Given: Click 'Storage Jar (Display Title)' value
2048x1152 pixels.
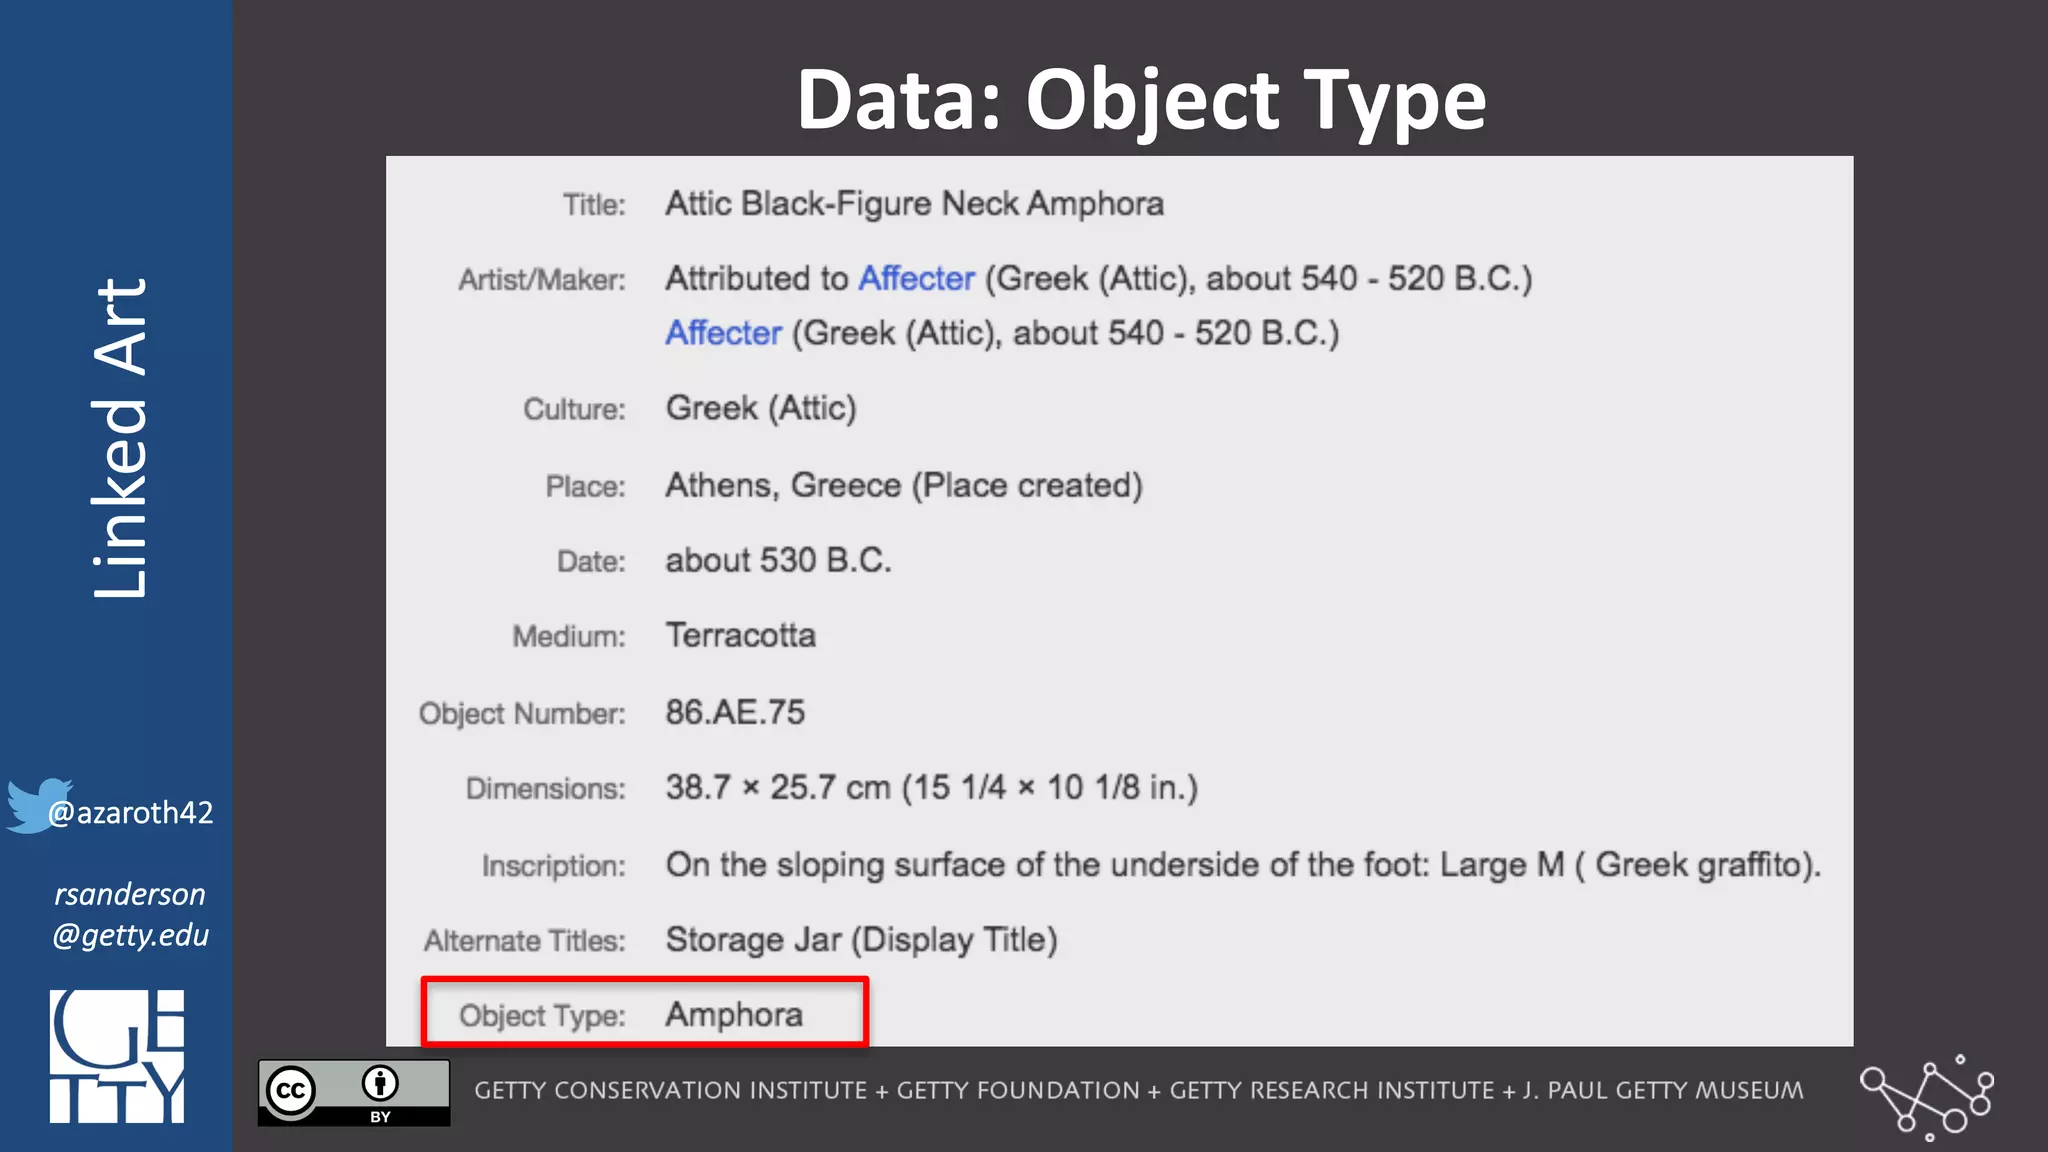Looking at the screenshot, I should 862,939.
